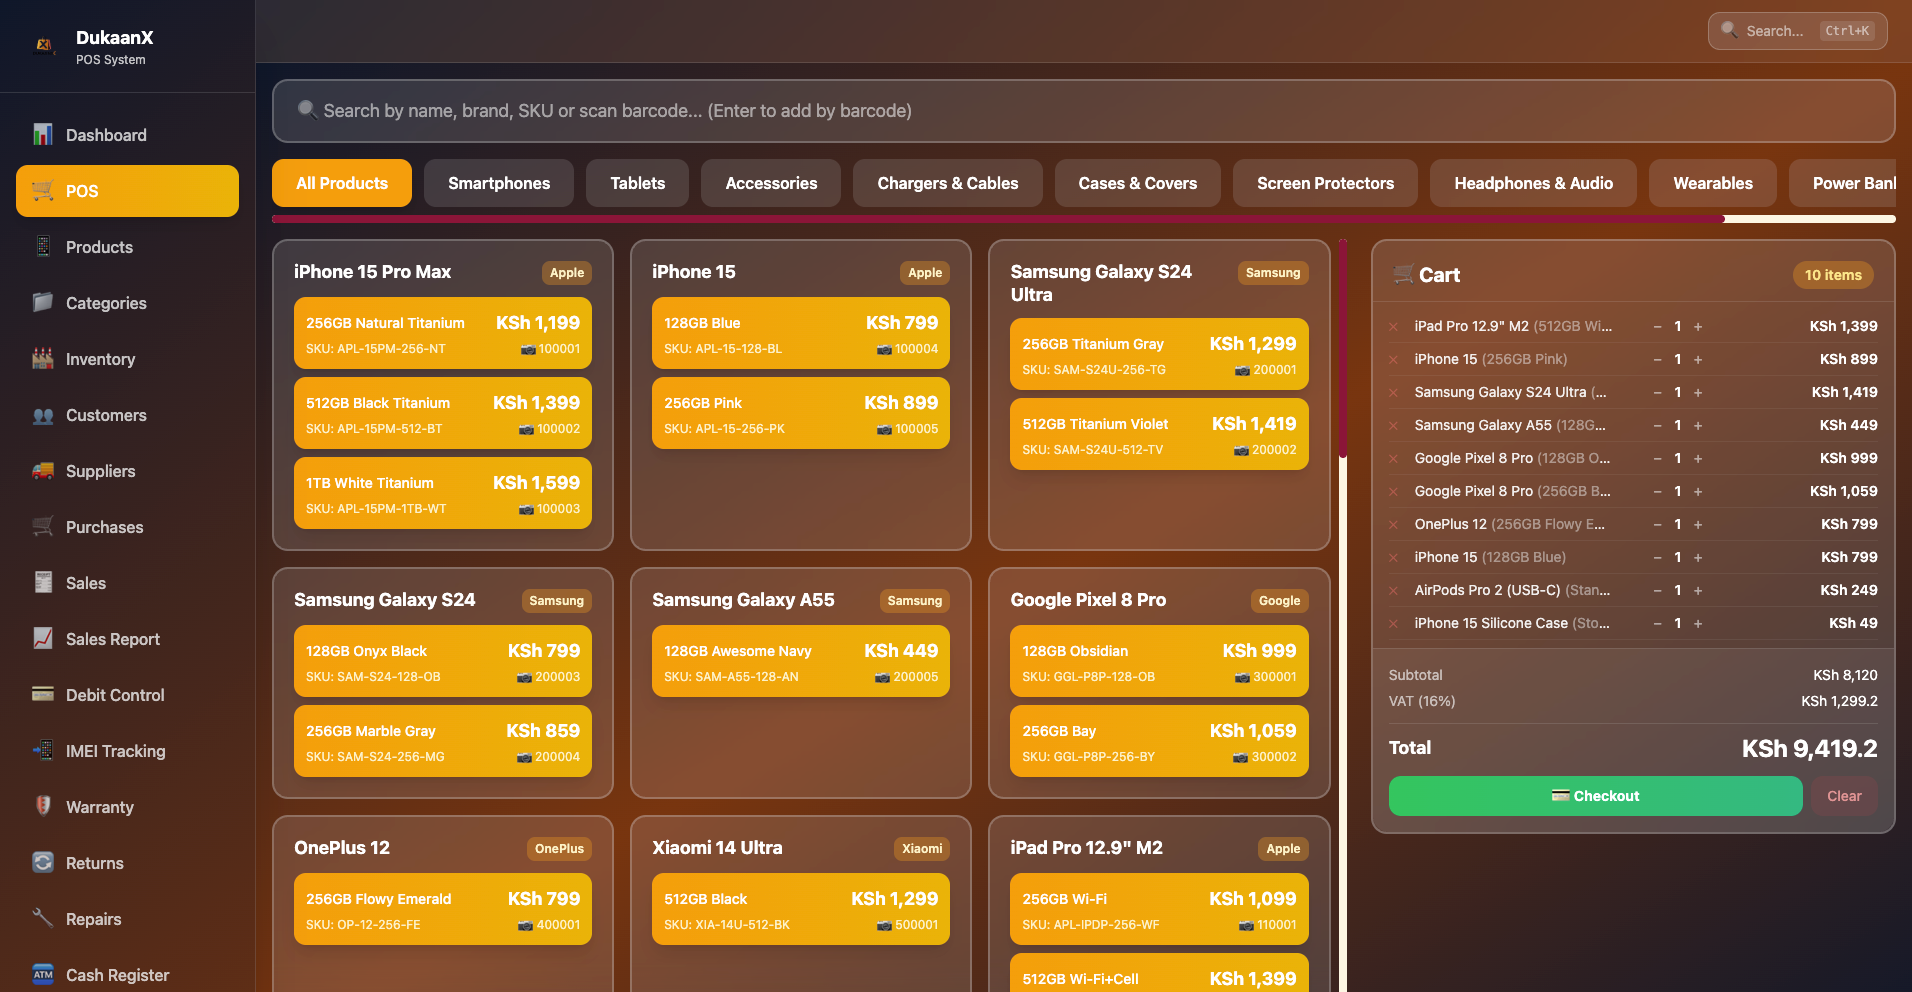Image resolution: width=1912 pixels, height=992 pixels.
Task: Increase the iPhone 15 (256GB Pink) quantity
Action: coord(1697,359)
